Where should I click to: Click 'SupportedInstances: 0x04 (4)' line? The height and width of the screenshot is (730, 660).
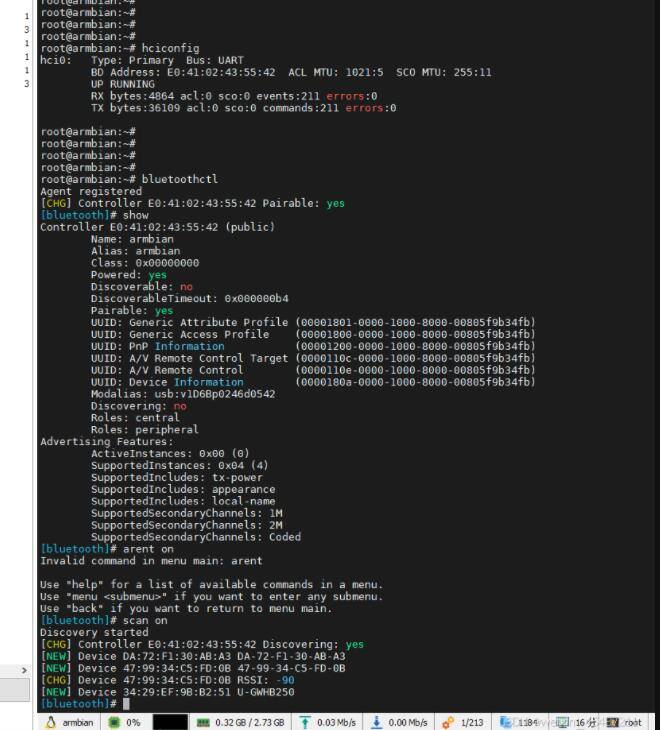pos(180,466)
